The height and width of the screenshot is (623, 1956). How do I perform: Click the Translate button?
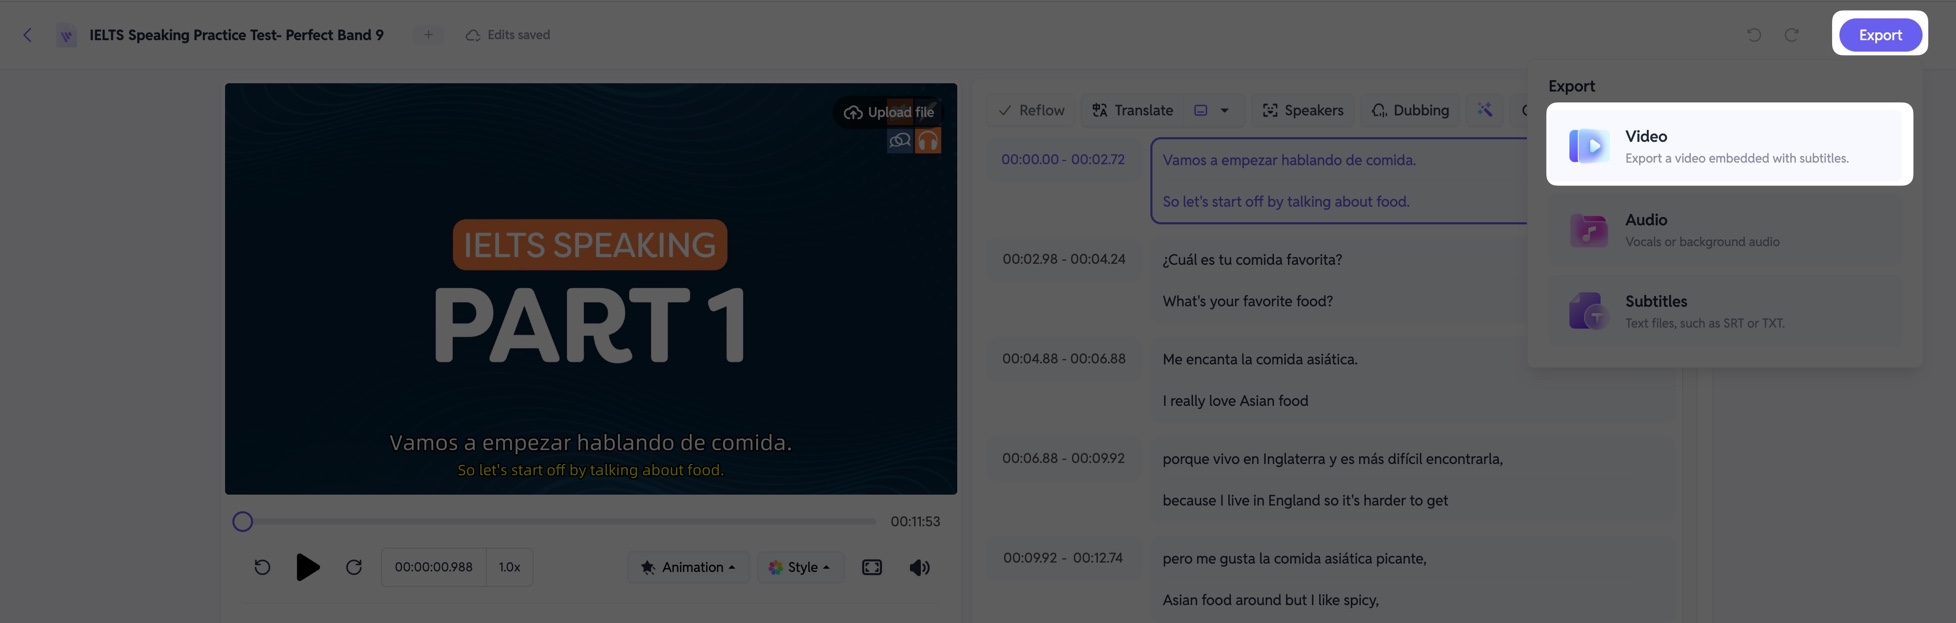click(x=1132, y=110)
